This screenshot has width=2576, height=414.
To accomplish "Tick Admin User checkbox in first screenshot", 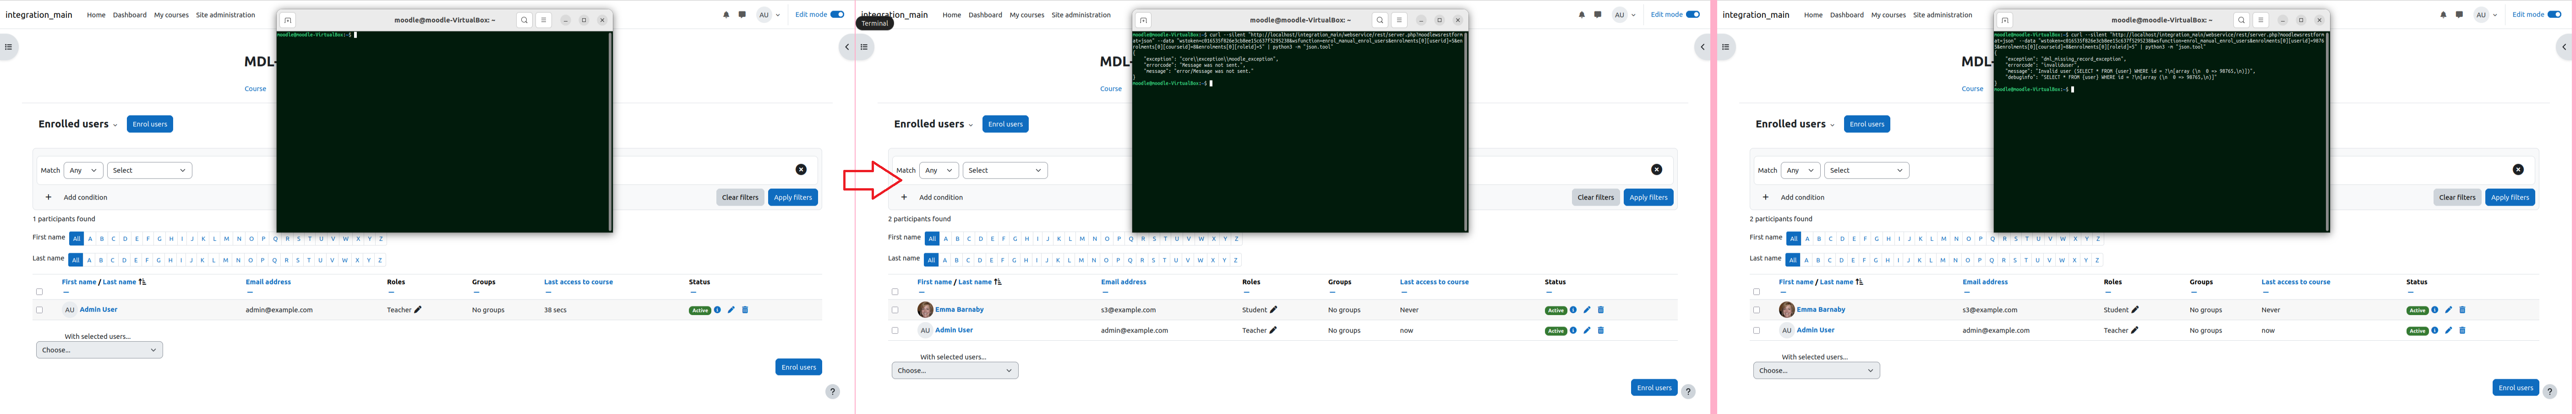I will 40,310.
